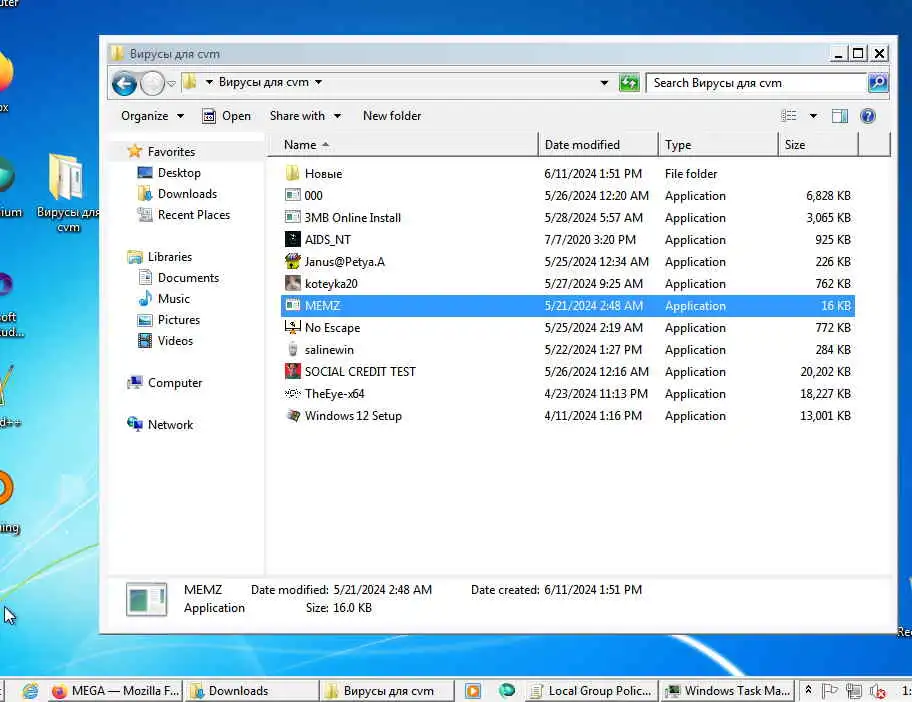Open the Вирусы для cvm desktop folder
This screenshot has width=912, height=702.
click(x=67, y=192)
